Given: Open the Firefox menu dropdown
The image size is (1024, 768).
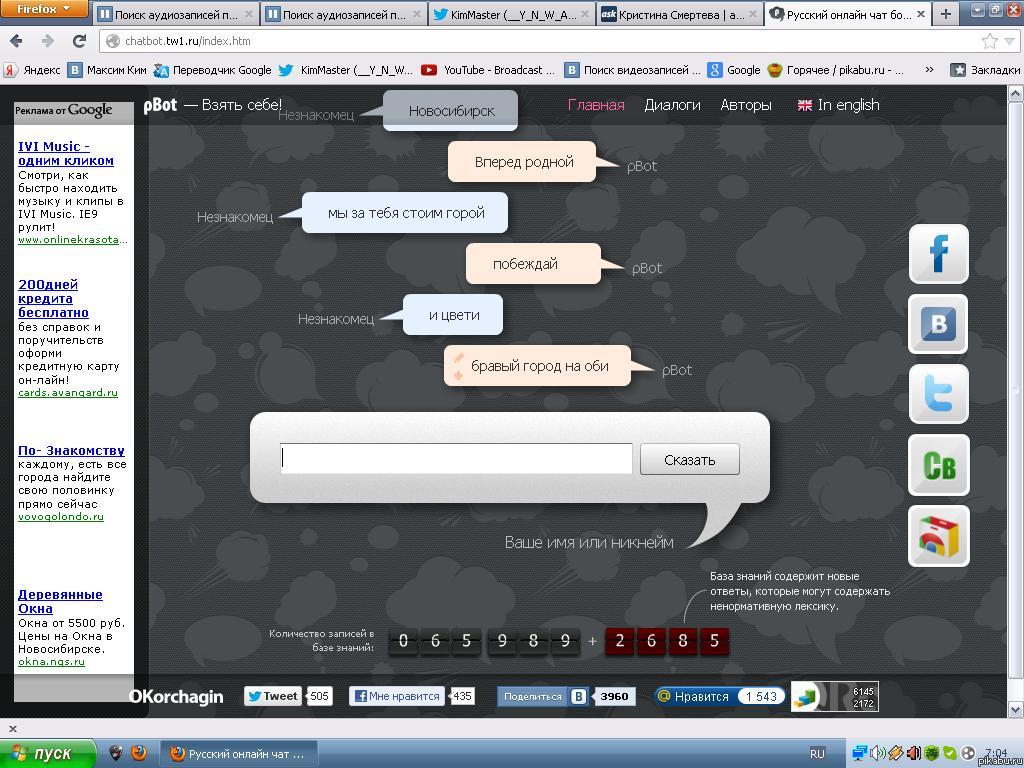Looking at the screenshot, I should (45, 10).
